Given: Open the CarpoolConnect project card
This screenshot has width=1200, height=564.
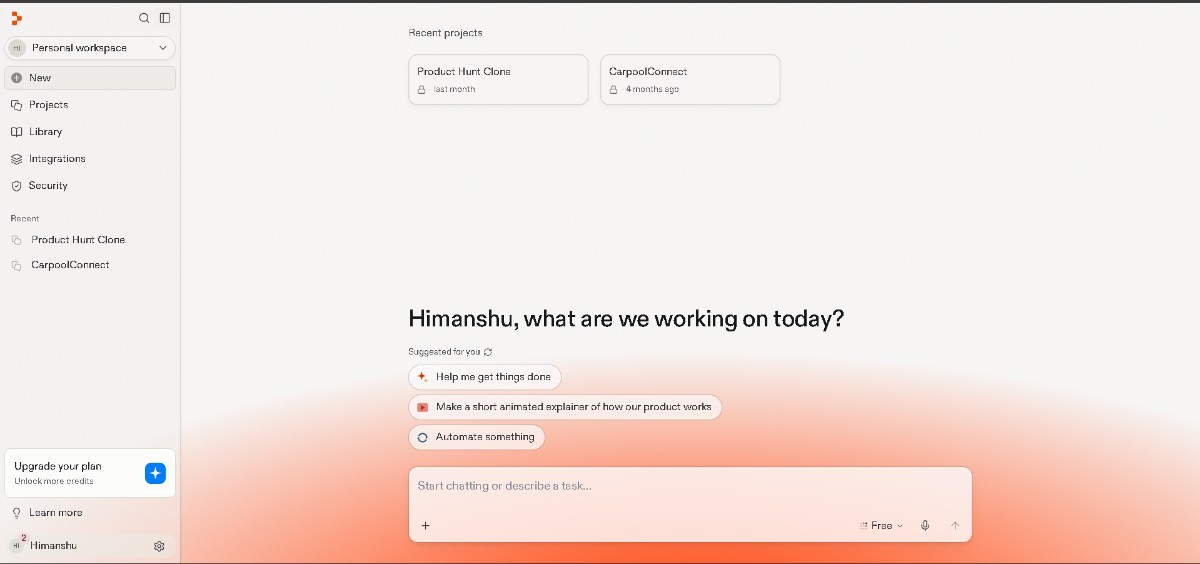Looking at the screenshot, I should [690, 80].
